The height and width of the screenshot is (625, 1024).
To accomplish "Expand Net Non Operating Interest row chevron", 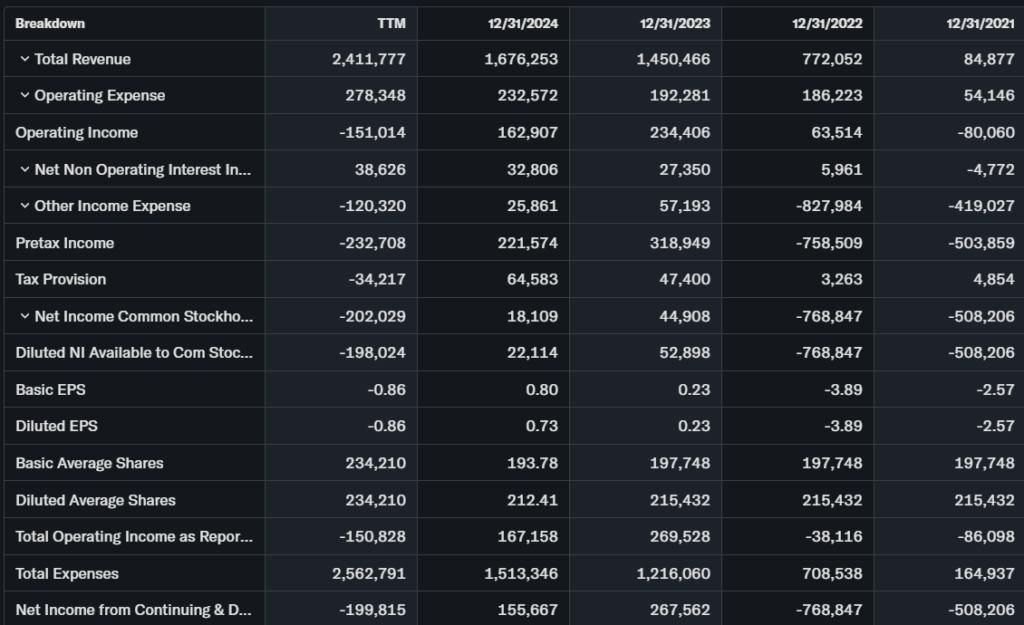I will [25, 170].
